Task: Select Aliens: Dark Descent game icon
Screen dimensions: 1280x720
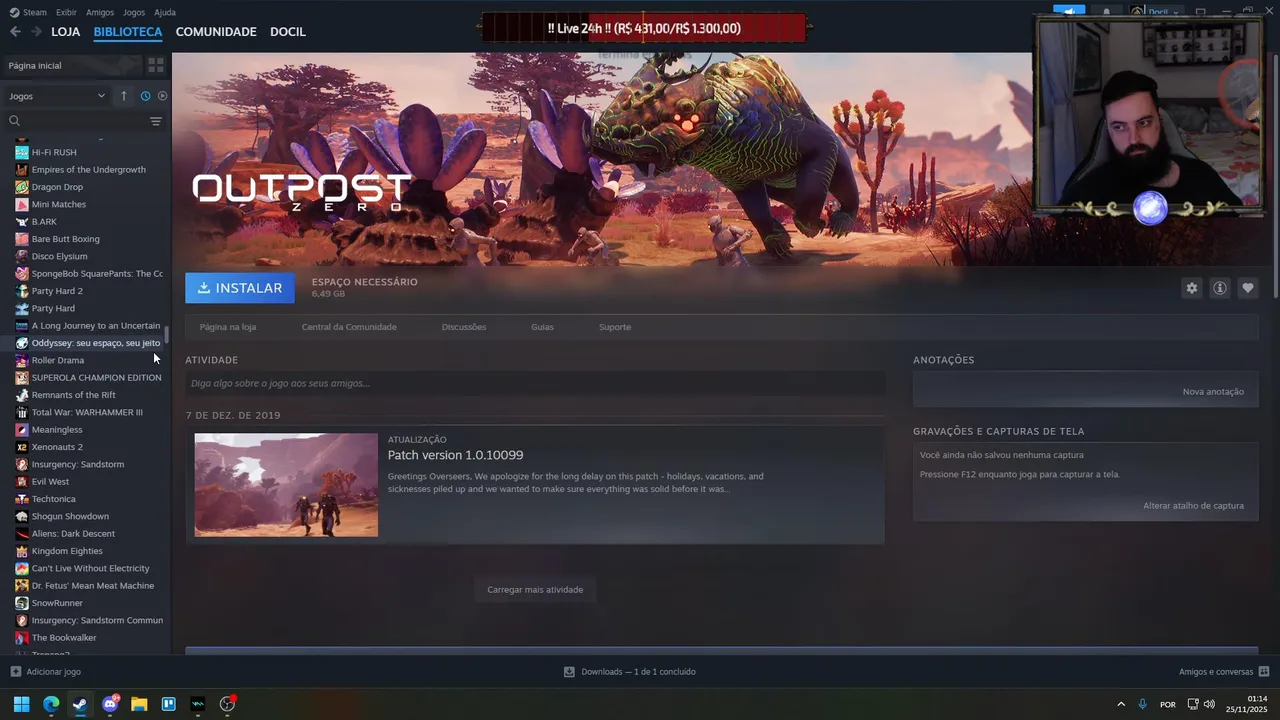Action: tap(22, 534)
